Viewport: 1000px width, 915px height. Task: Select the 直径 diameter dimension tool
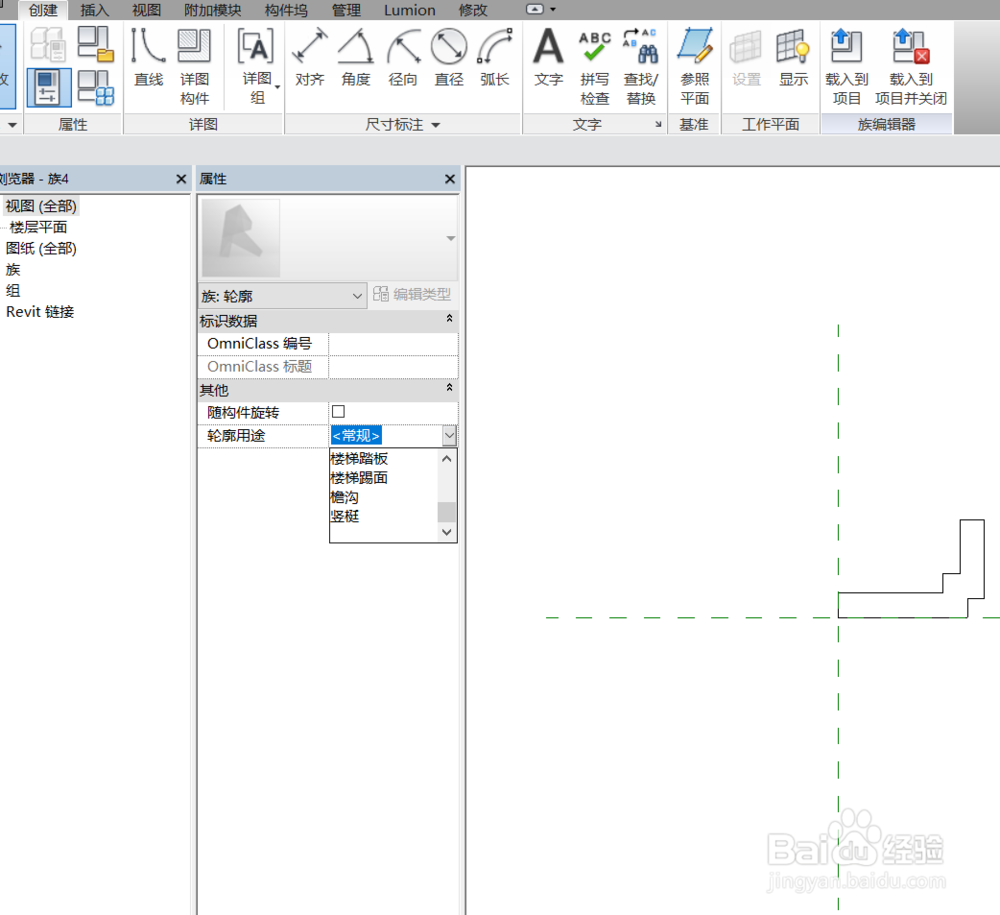click(449, 57)
